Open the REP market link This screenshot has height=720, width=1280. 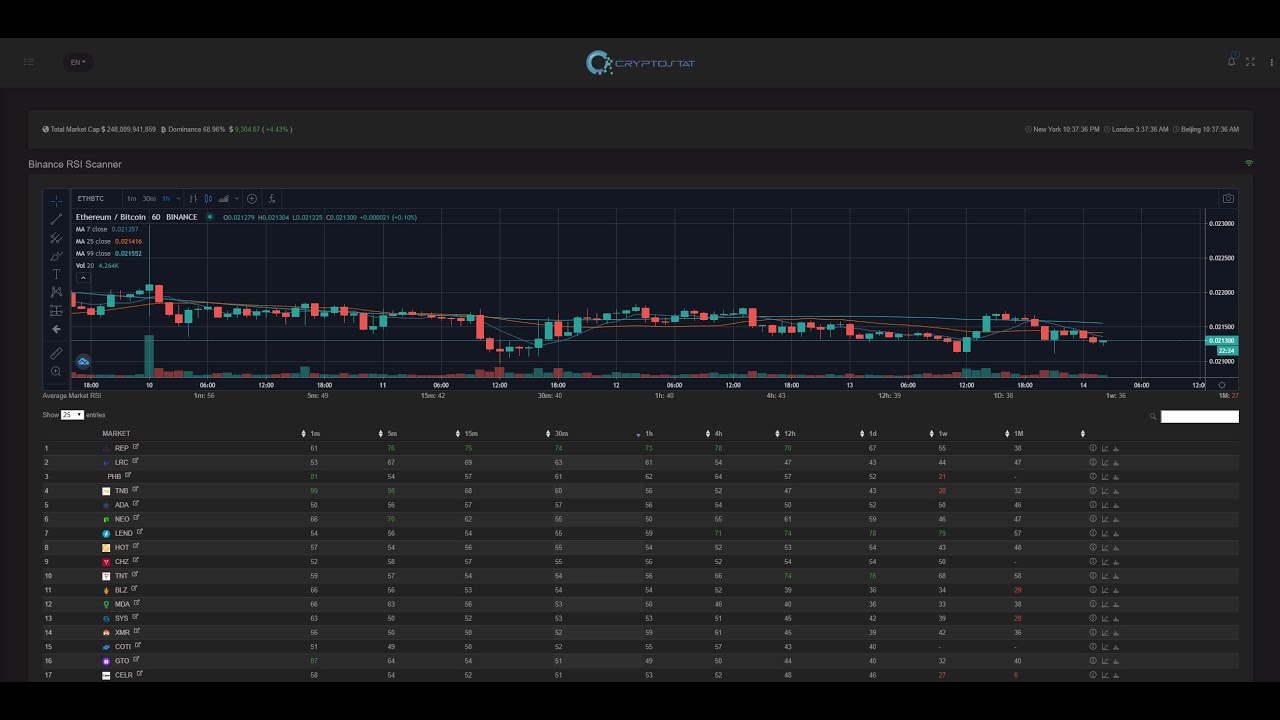[x=121, y=448]
